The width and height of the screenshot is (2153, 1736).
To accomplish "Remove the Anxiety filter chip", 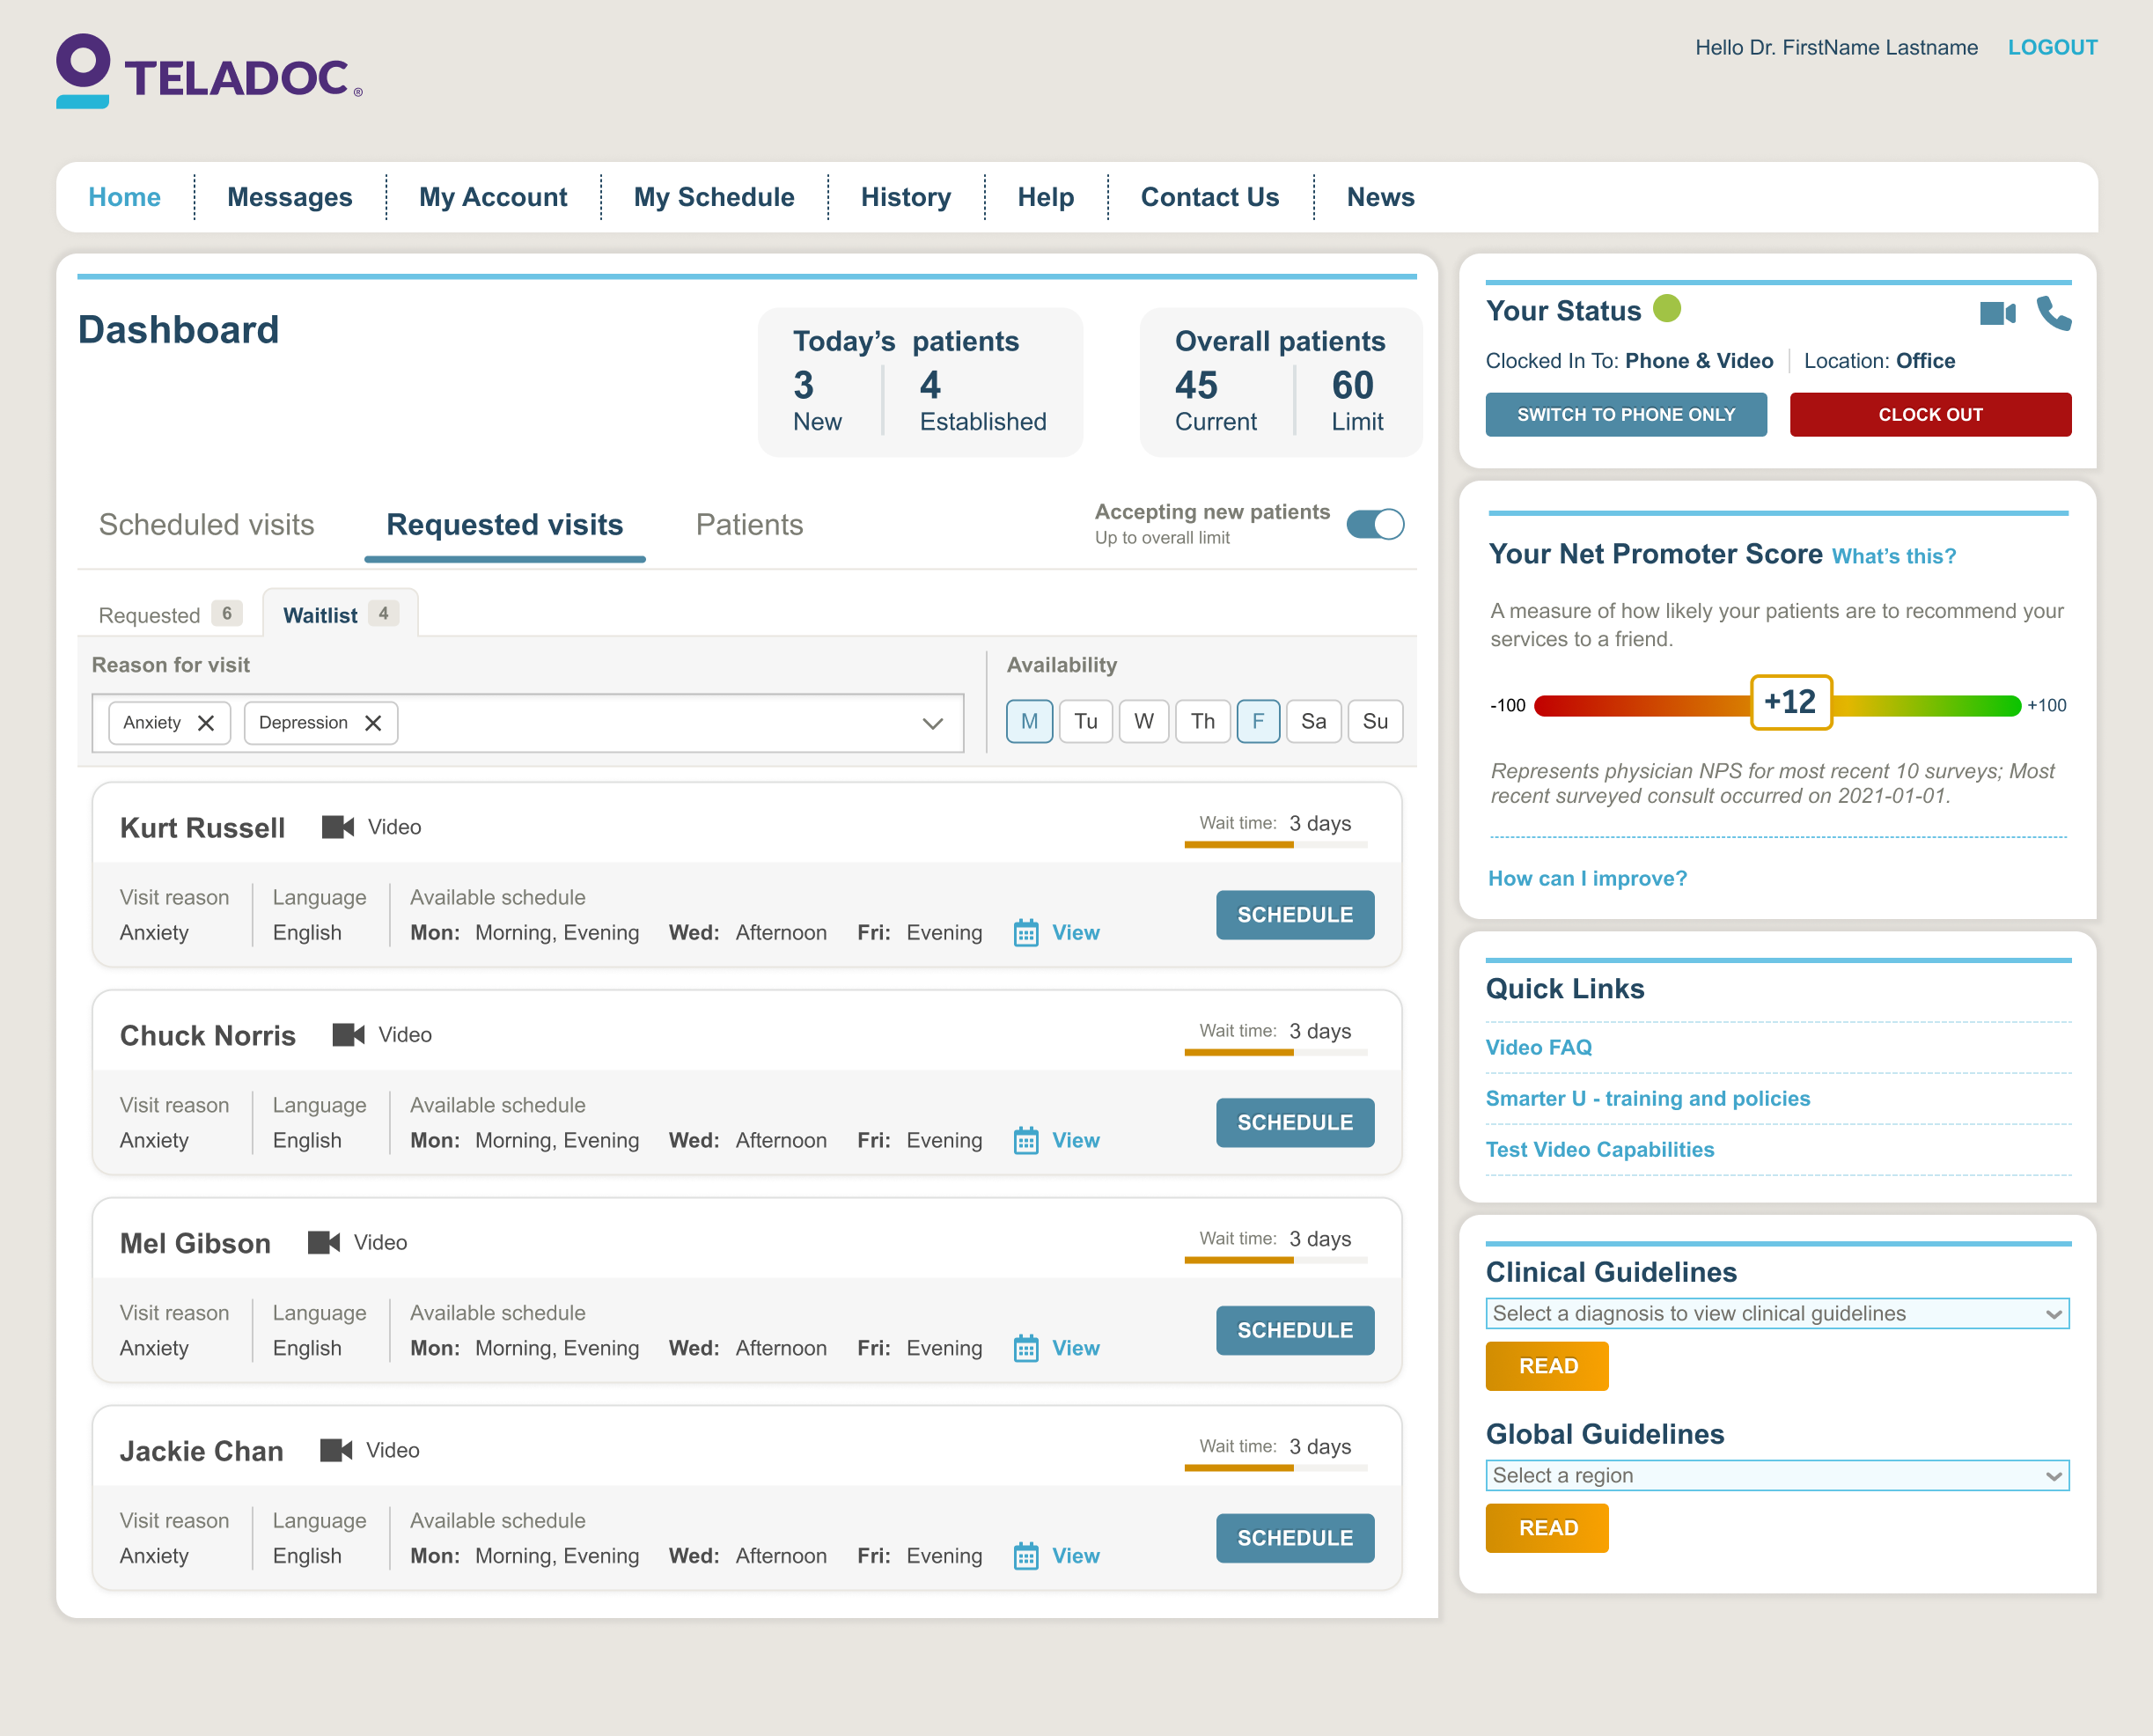I will (x=206, y=722).
